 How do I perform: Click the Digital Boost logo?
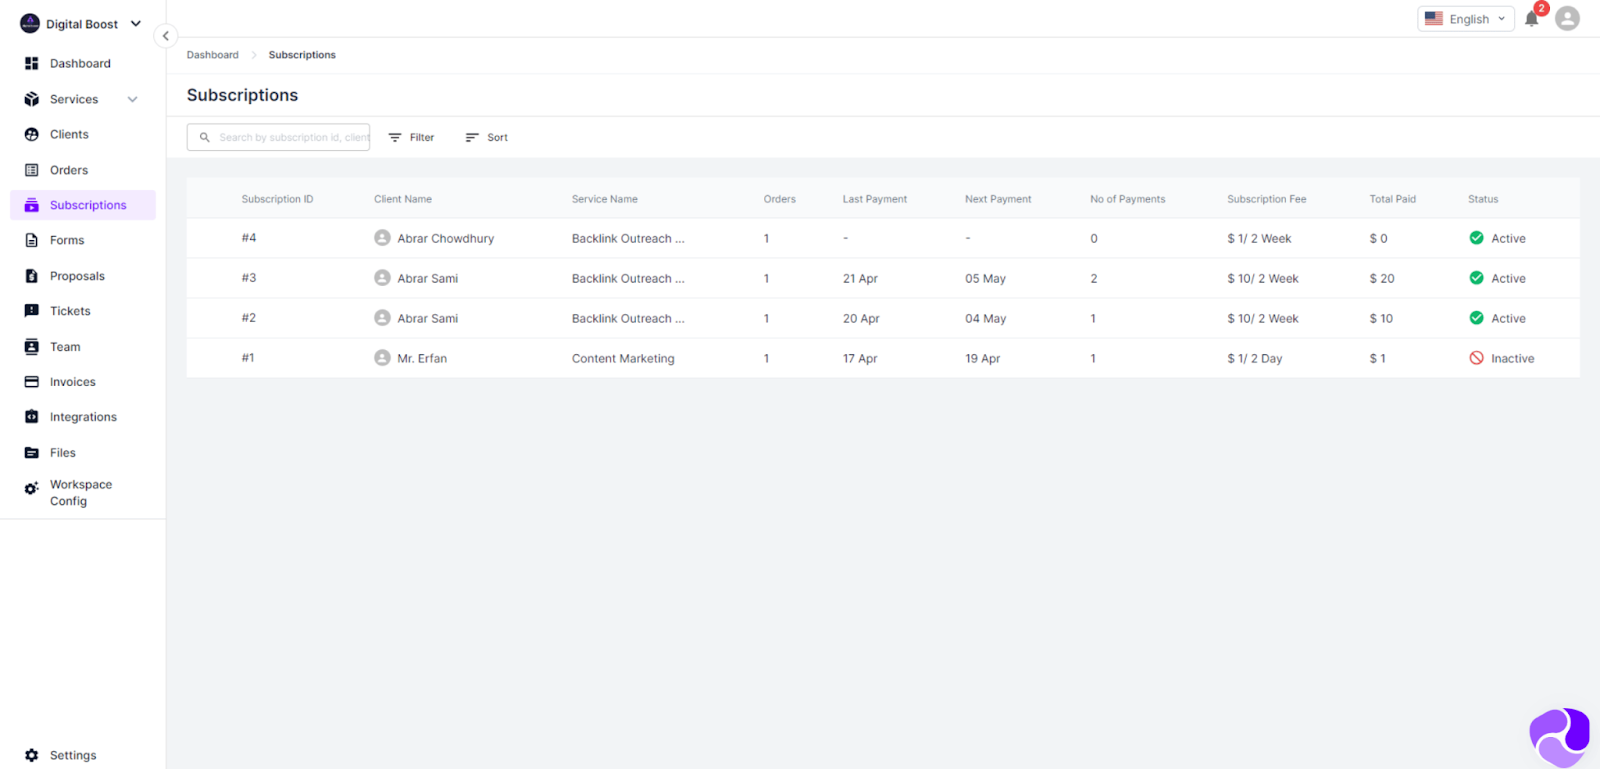pyautogui.click(x=30, y=23)
